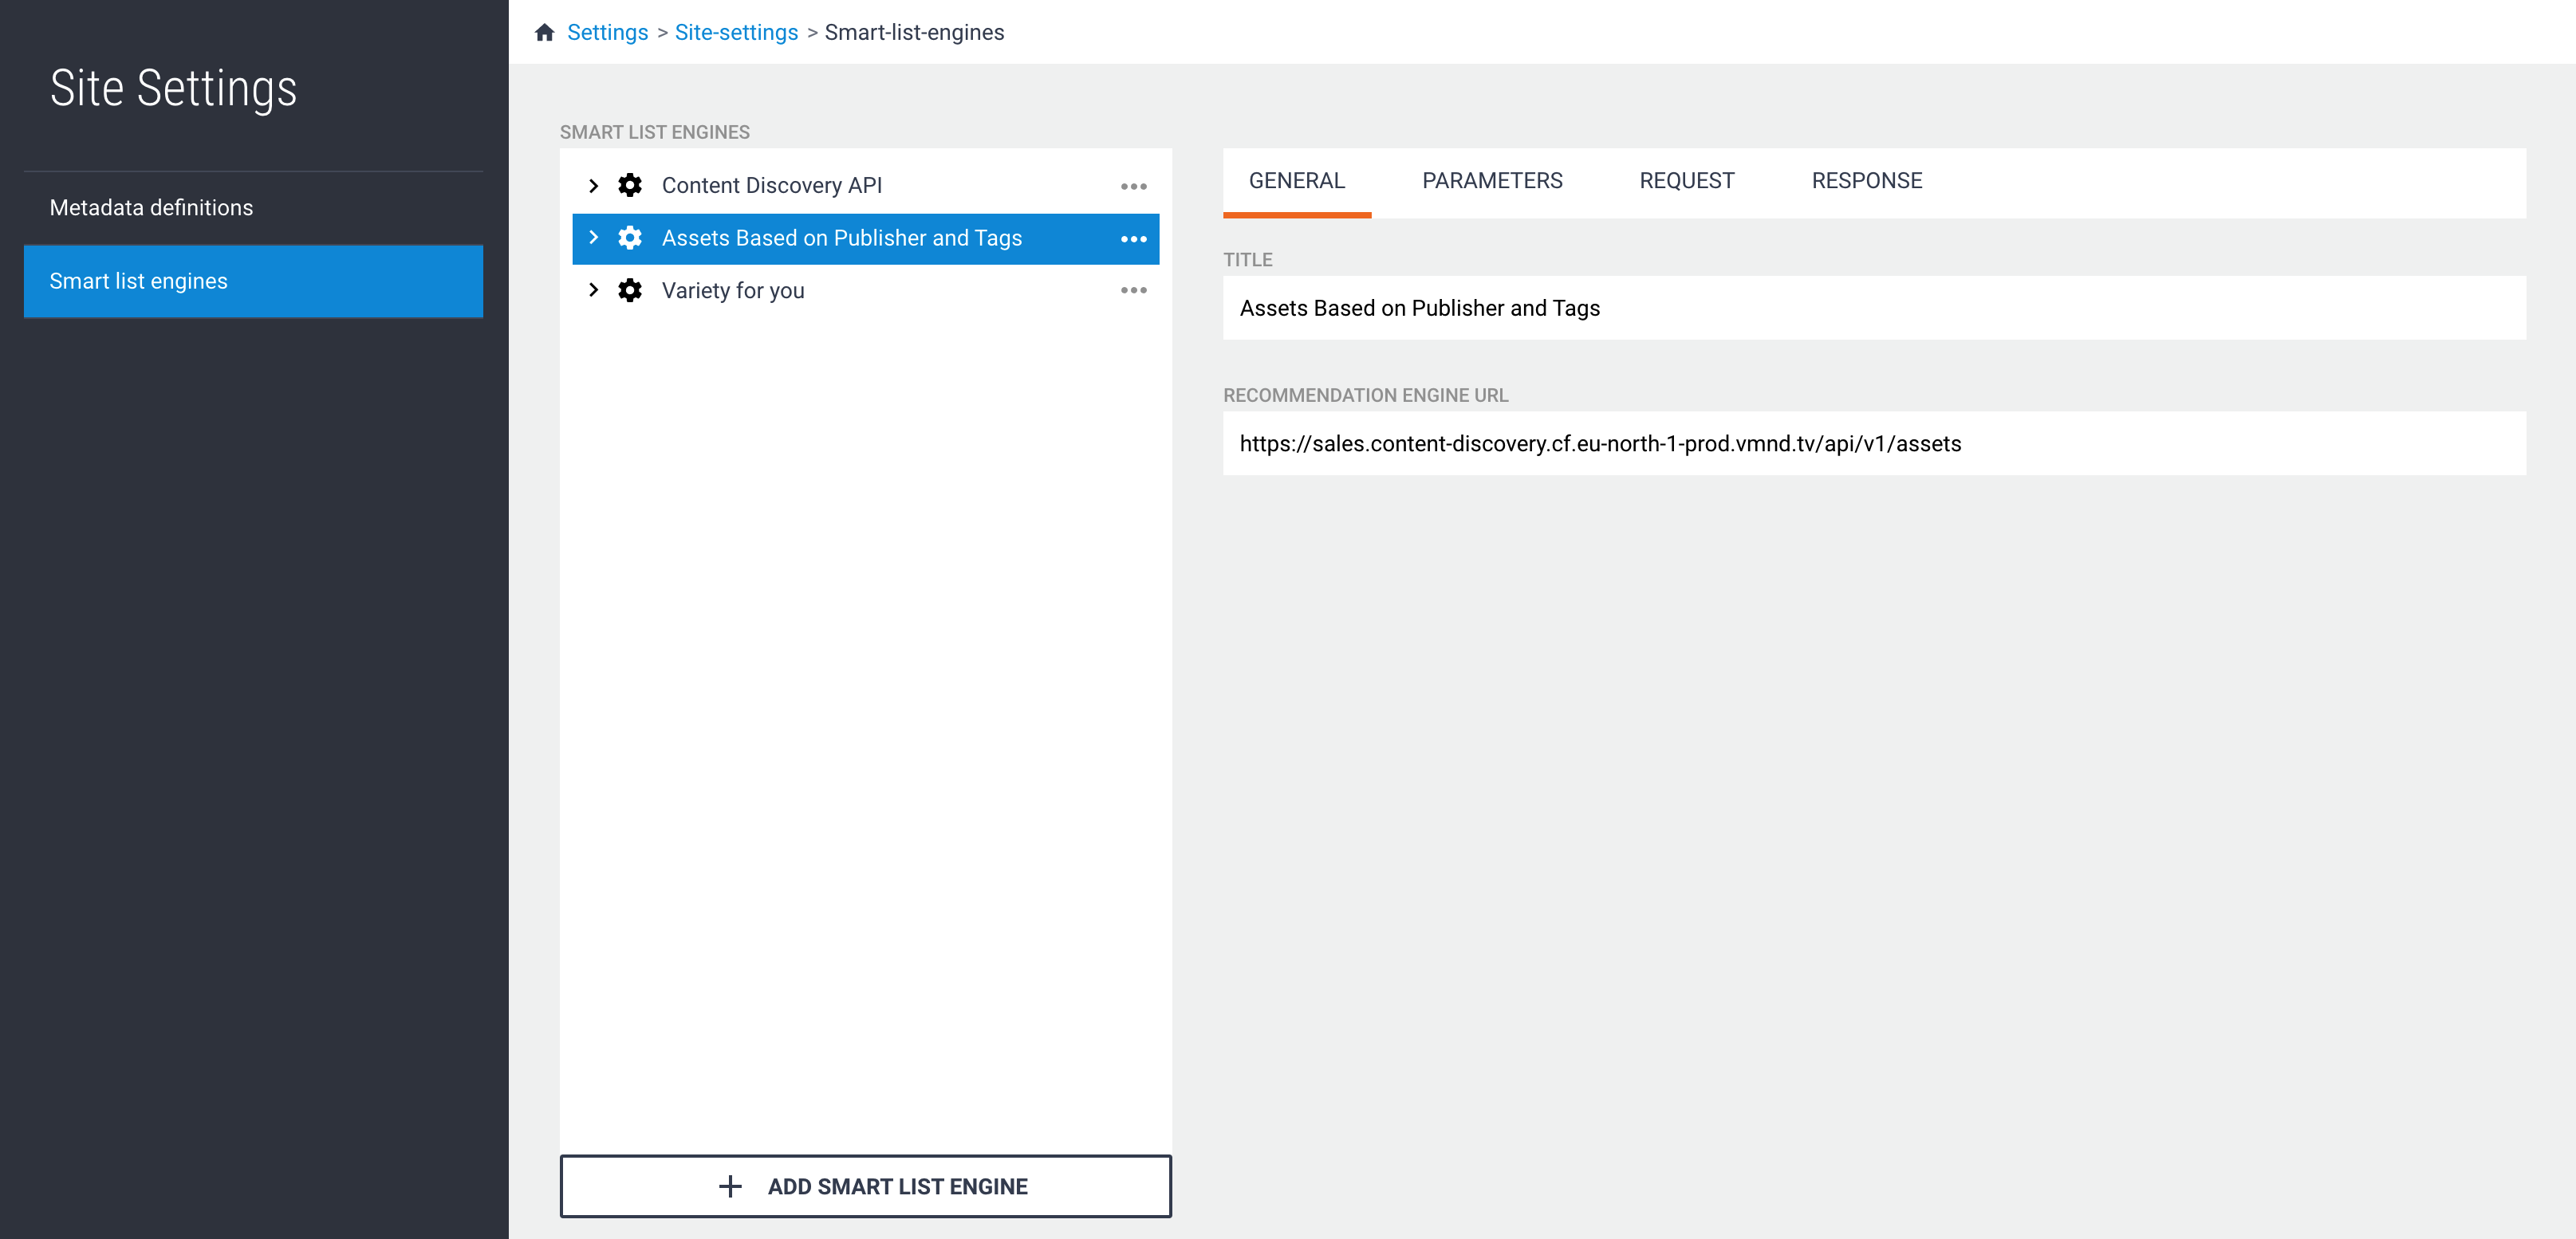
Task: Open more options for Content Discovery API
Action: point(1133,186)
